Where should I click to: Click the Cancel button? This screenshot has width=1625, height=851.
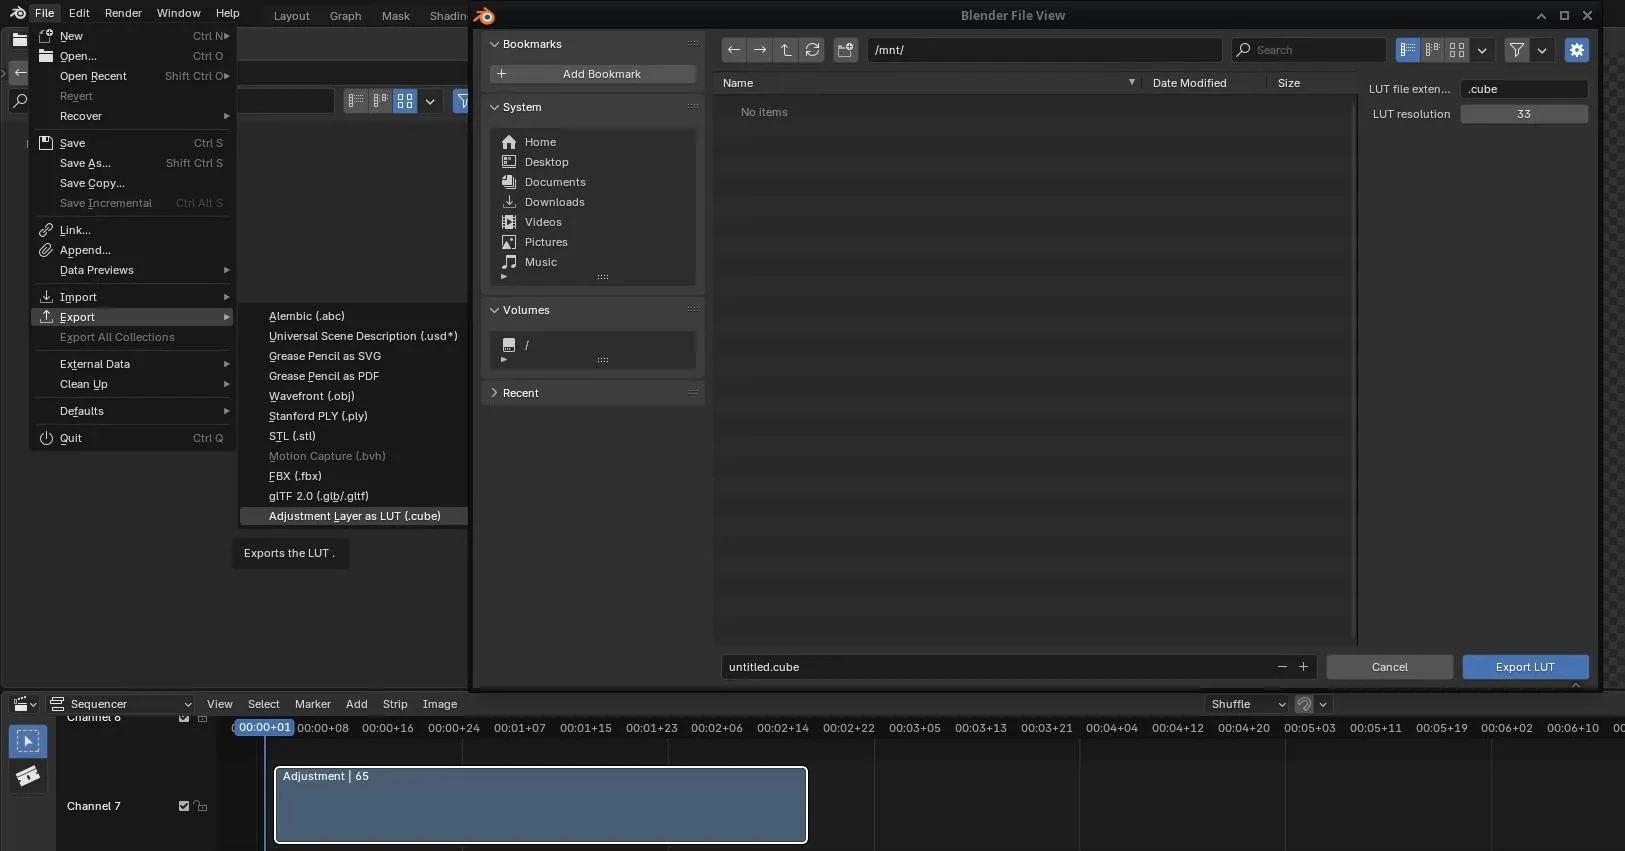point(1389,667)
